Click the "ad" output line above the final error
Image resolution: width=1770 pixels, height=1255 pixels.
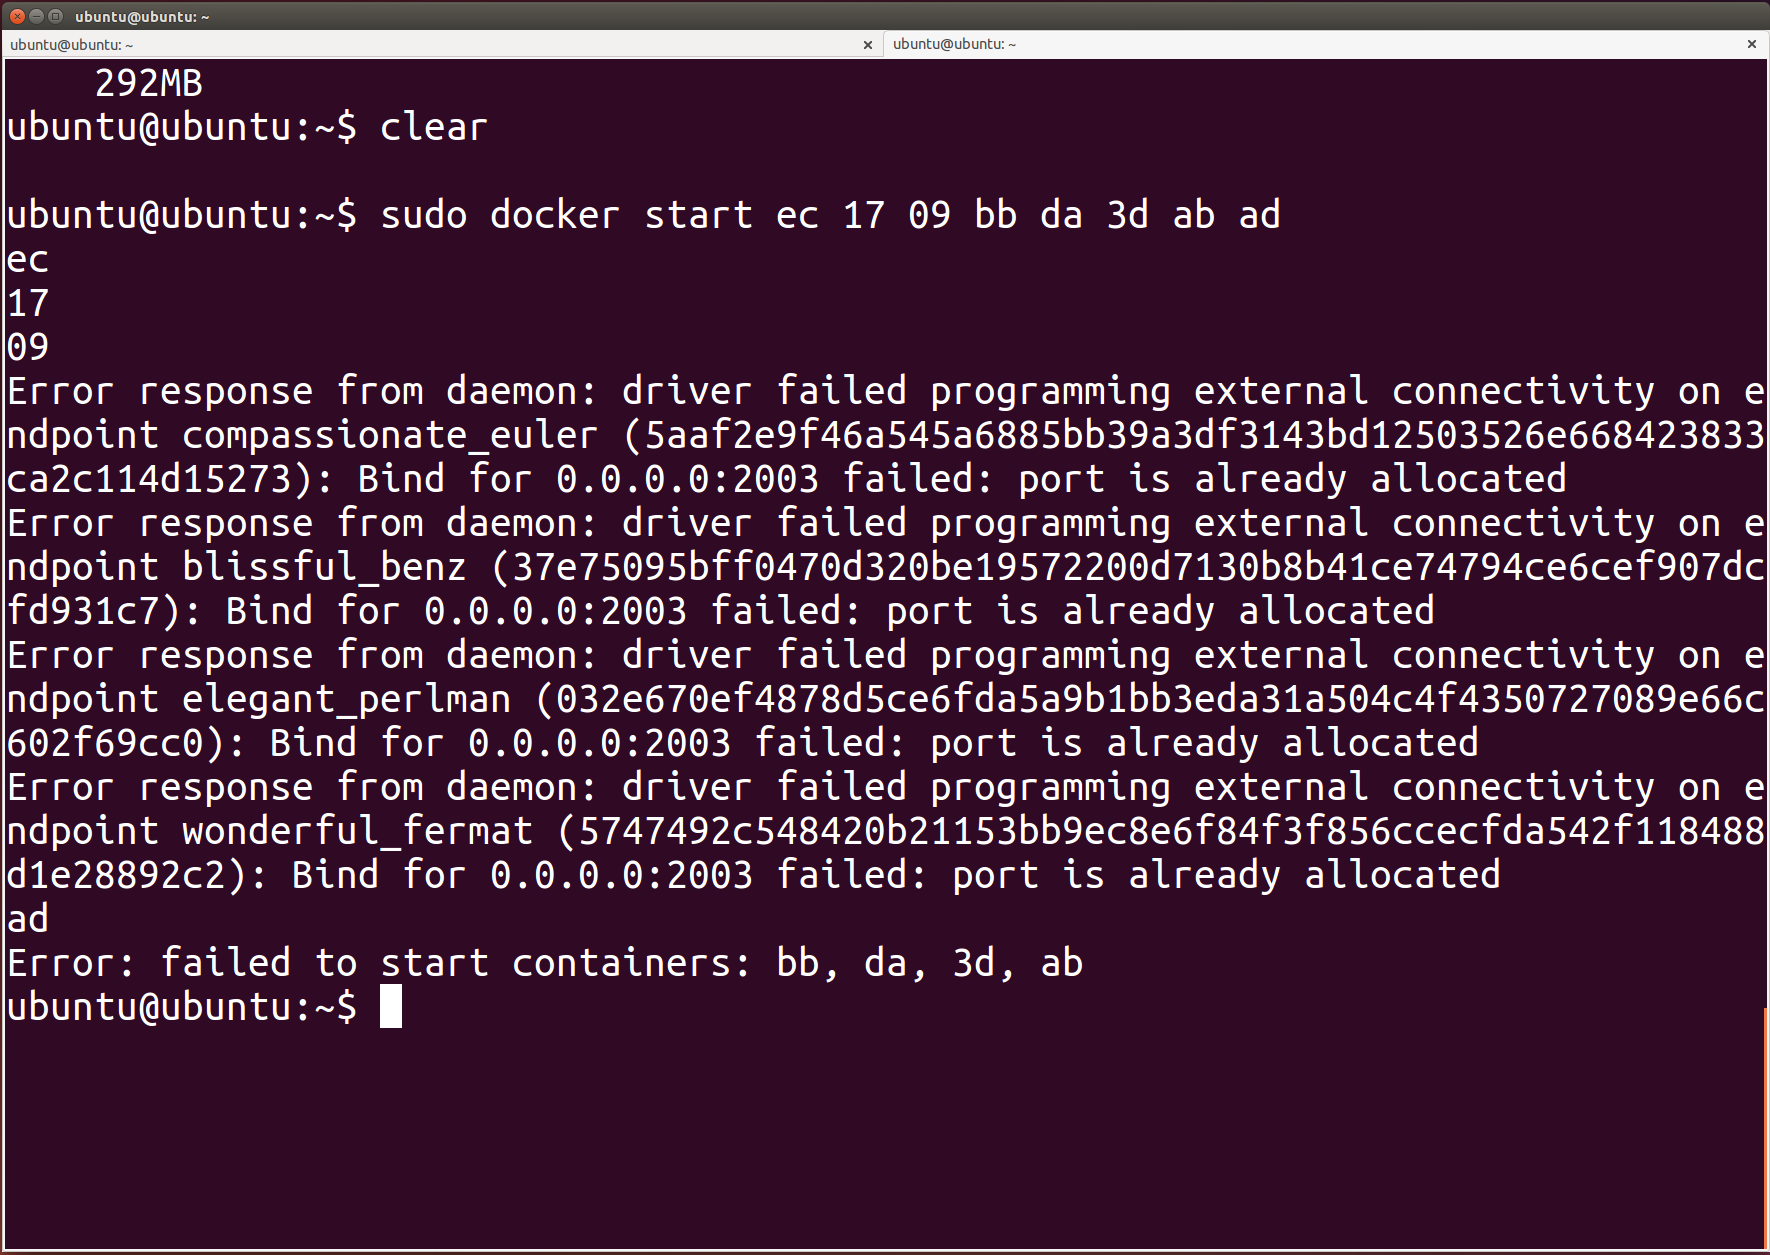[27, 919]
